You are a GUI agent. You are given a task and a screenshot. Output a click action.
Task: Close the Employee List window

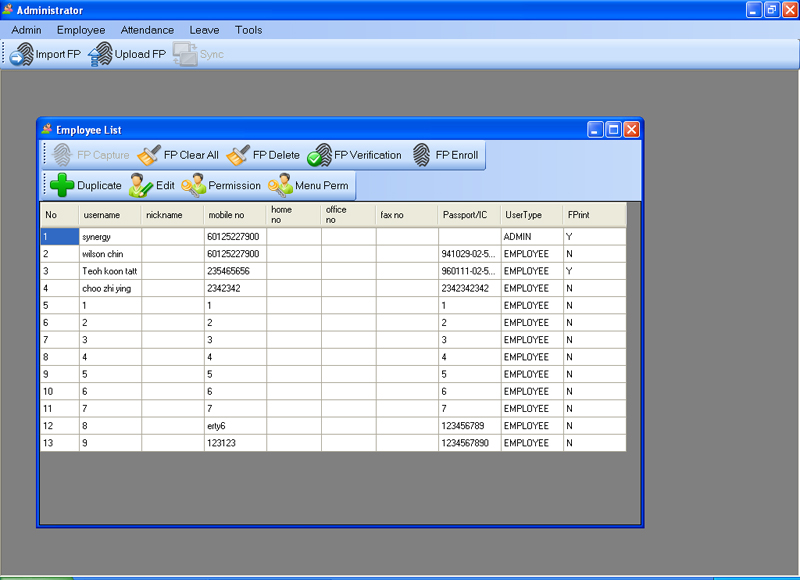pyautogui.click(x=631, y=130)
